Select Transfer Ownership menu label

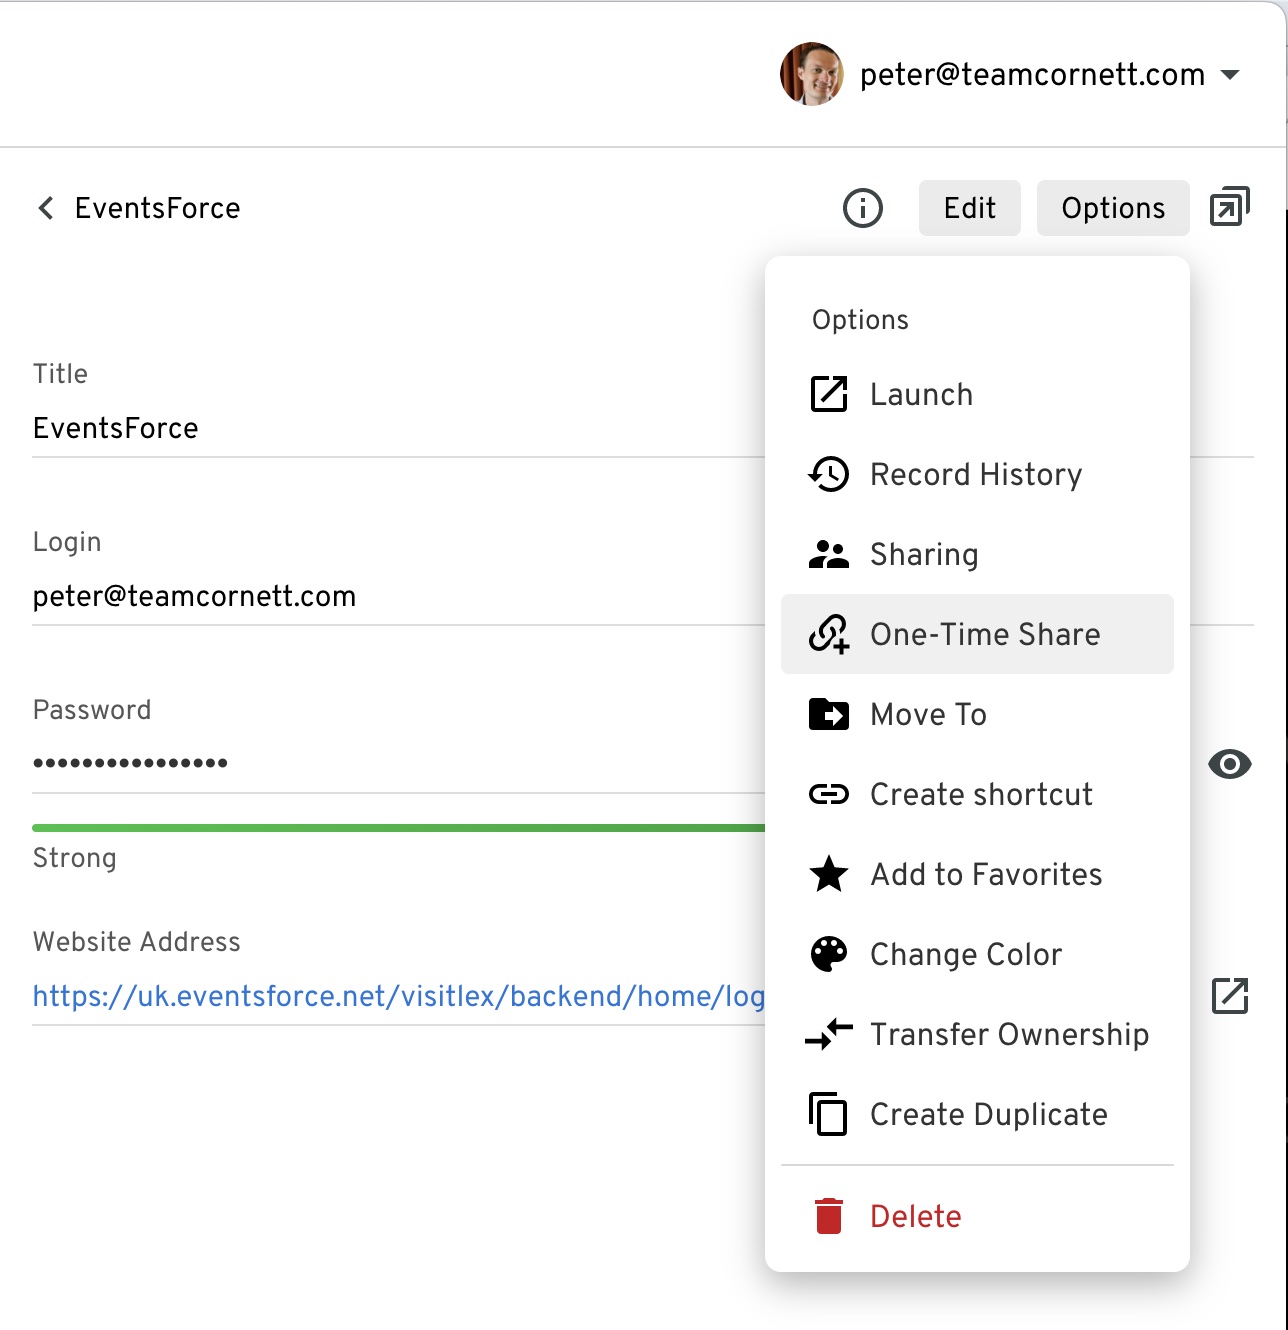(1009, 1034)
